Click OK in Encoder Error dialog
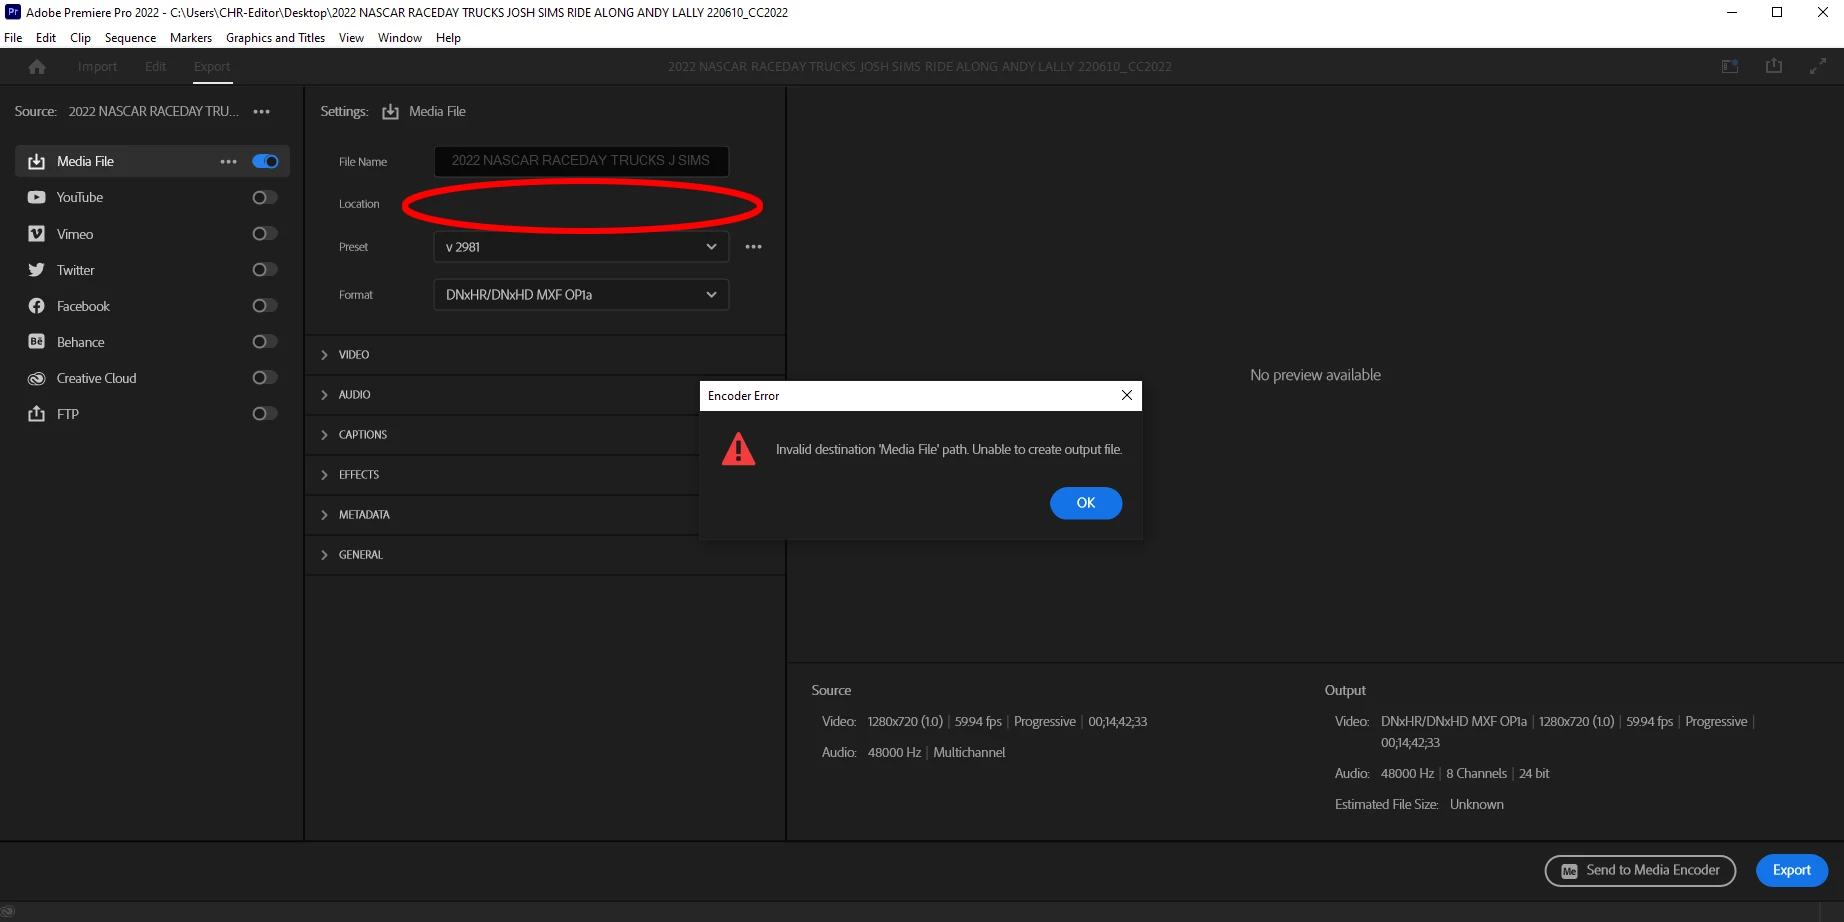The width and height of the screenshot is (1844, 922). (1086, 503)
